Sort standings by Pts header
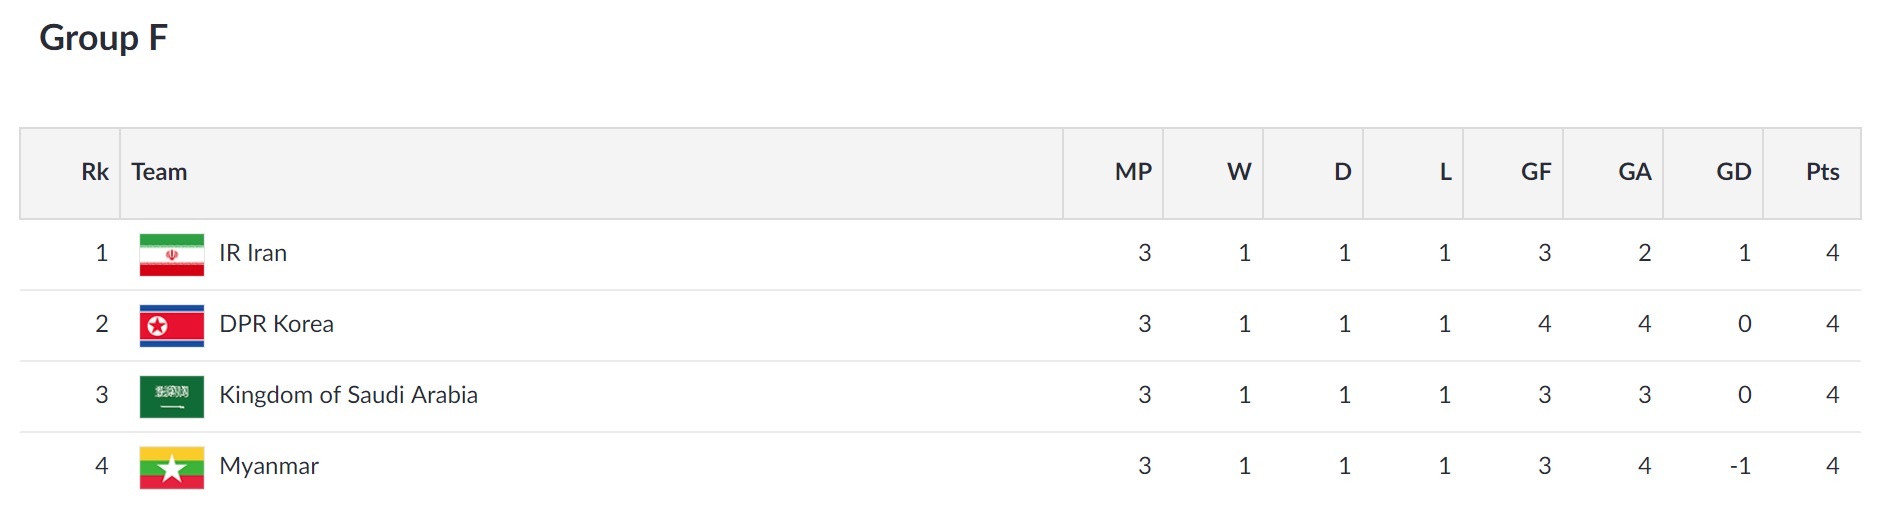 (x=1822, y=172)
